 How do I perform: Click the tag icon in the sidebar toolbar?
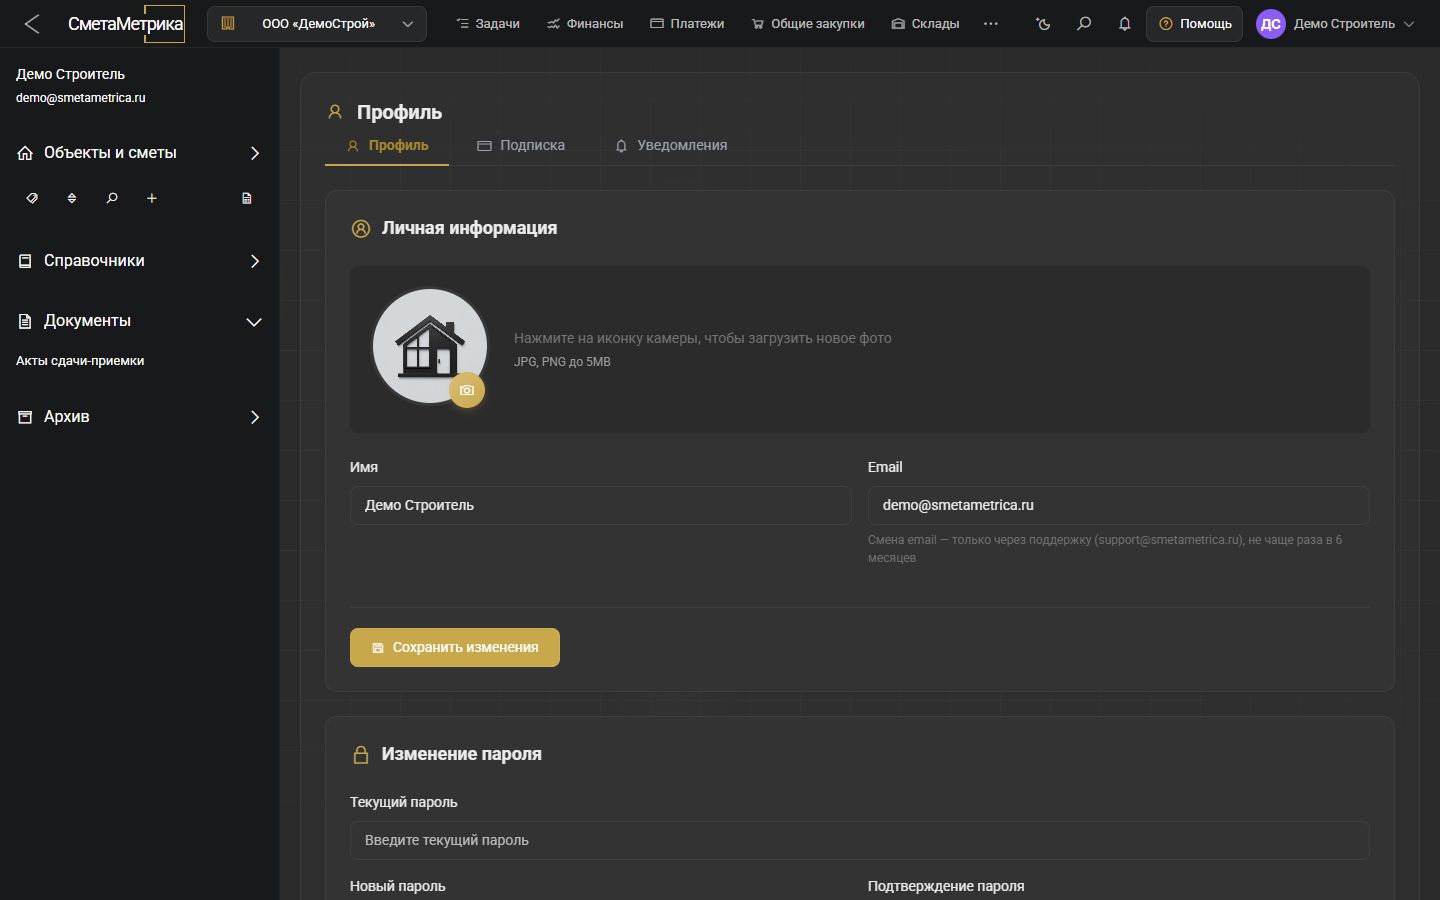point(32,198)
